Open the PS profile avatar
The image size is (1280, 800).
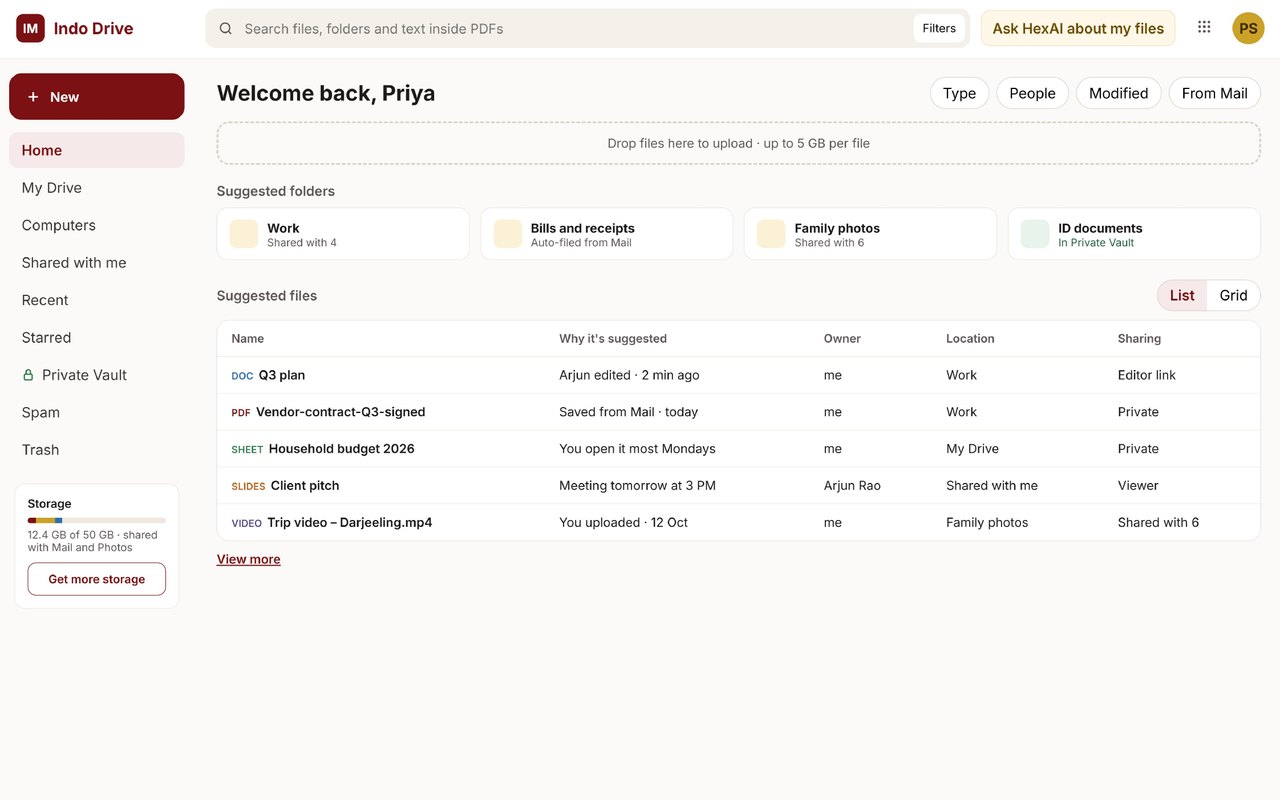point(1248,28)
